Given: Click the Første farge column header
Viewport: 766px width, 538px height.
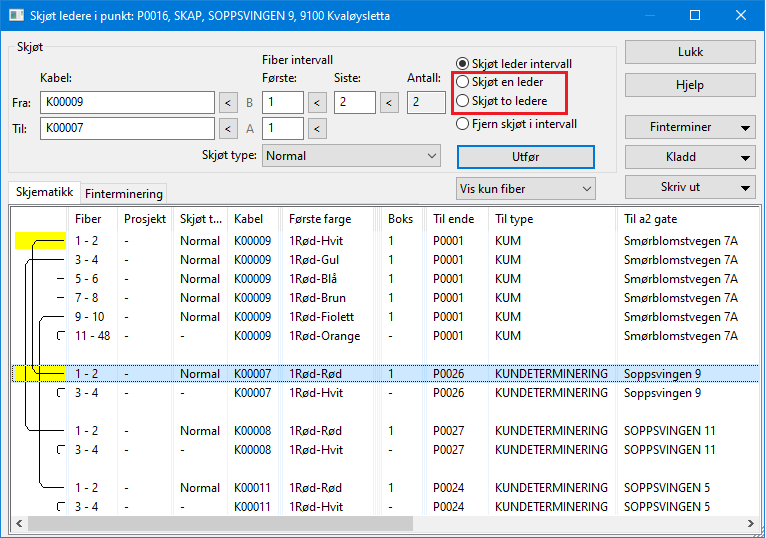Looking at the screenshot, I should [327, 219].
